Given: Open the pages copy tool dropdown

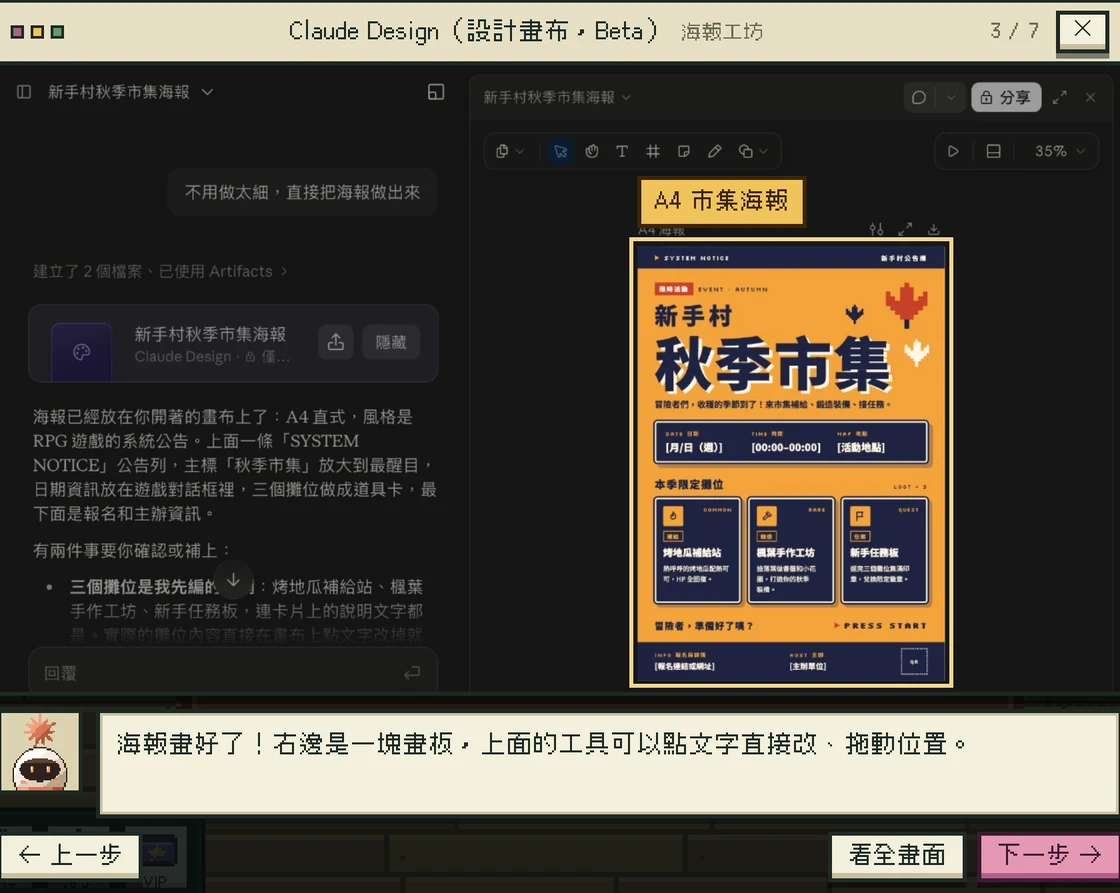Looking at the screenshot, I should (x=510, y=151).
